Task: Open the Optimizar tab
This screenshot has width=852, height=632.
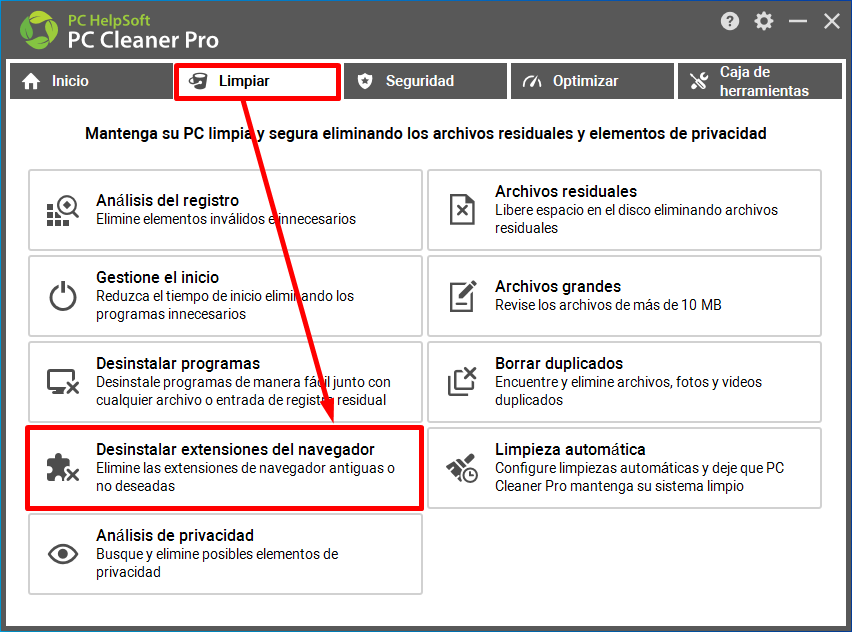Action: tap(592, 81)
